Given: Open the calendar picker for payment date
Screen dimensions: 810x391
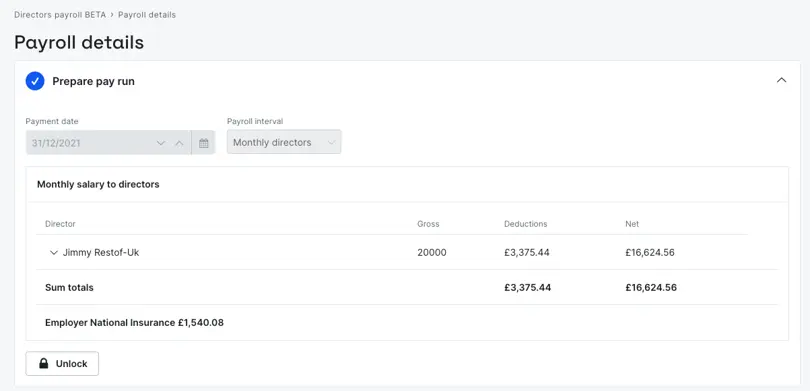Looking at the screenshot, I should (204, 143).
